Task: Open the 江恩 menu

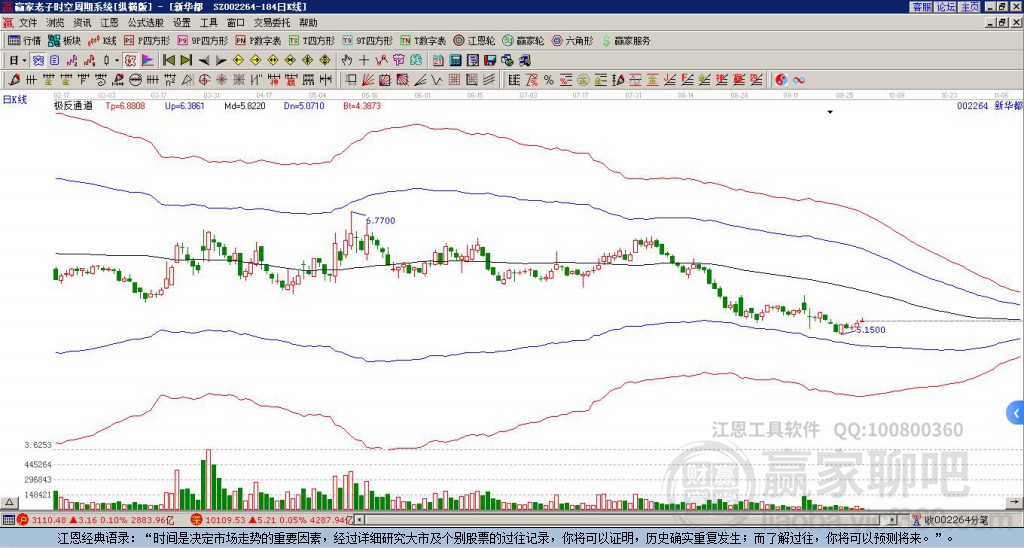Action: pos(110,23)
